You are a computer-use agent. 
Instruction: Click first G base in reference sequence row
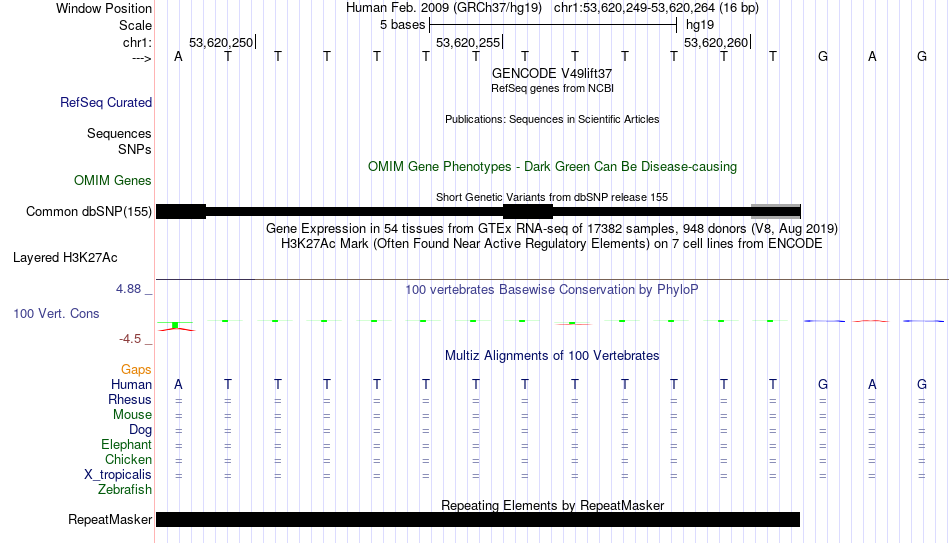[x=823, y=57]
